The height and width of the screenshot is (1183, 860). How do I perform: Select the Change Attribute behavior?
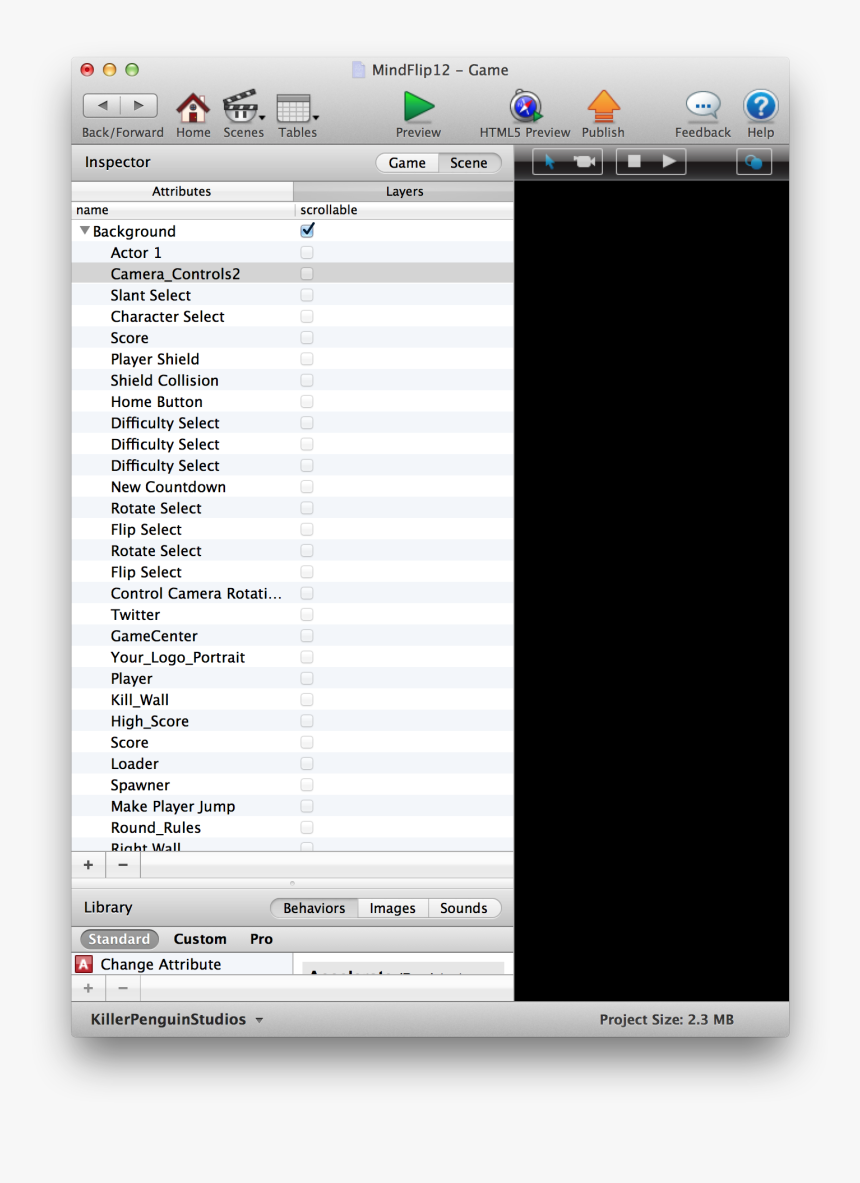[160, 963]
